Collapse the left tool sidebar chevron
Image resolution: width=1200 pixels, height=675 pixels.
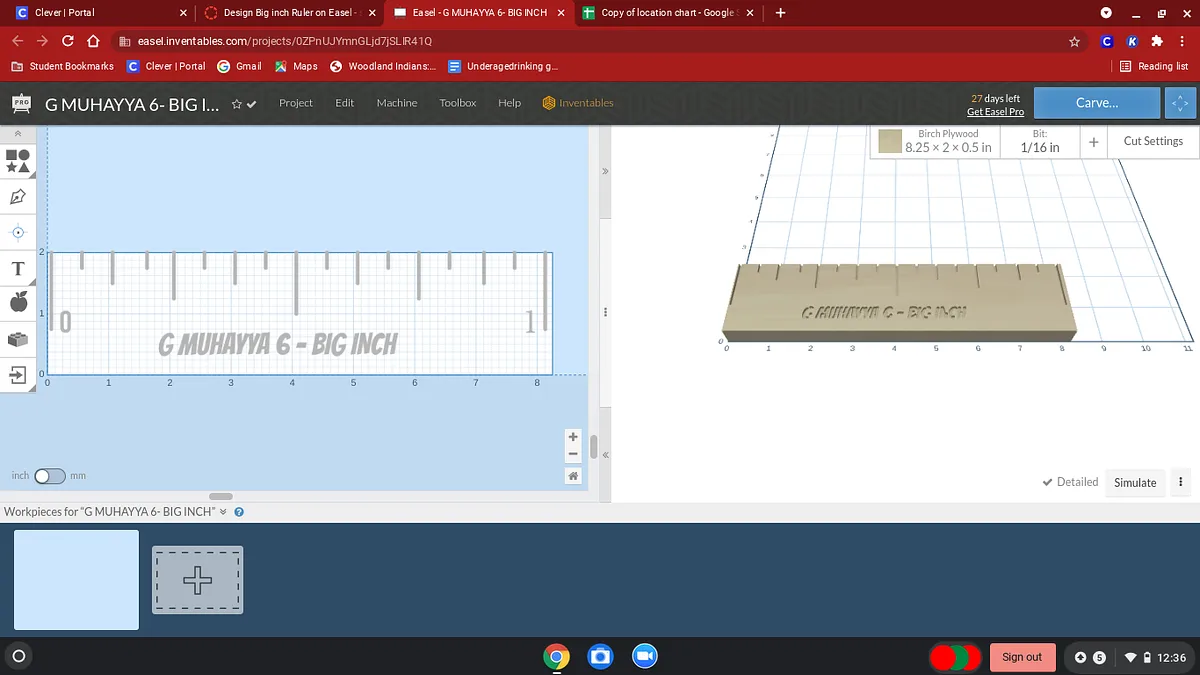pyautogui.click(x=17, y=133)
